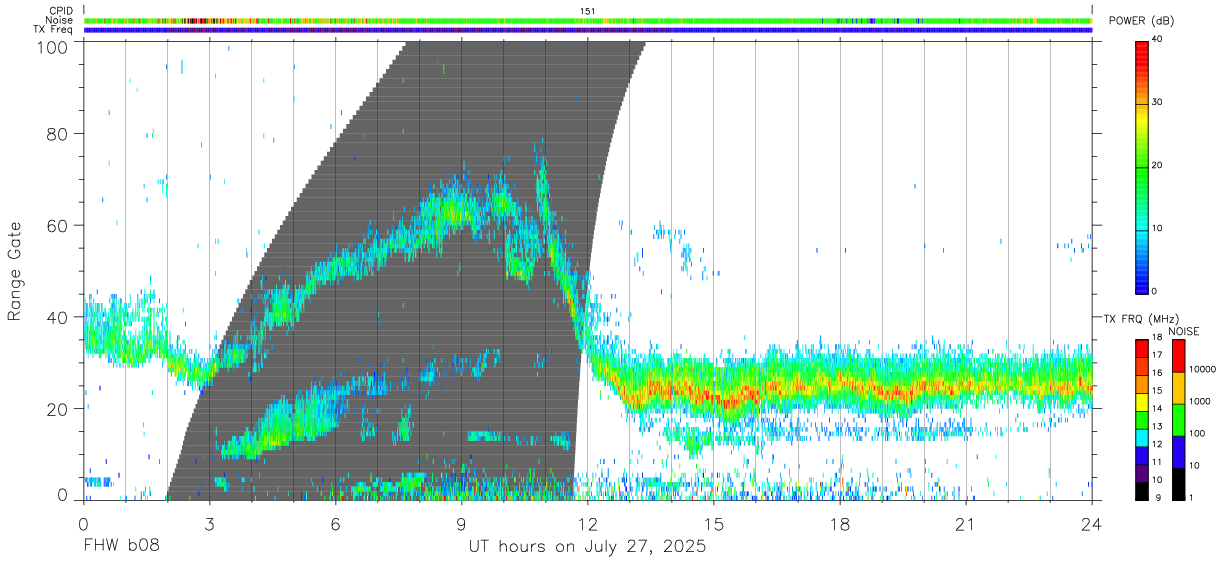Click the hour 24 x-axis label
Viewport: 1228px width, 567px height.
(1092, 524)
